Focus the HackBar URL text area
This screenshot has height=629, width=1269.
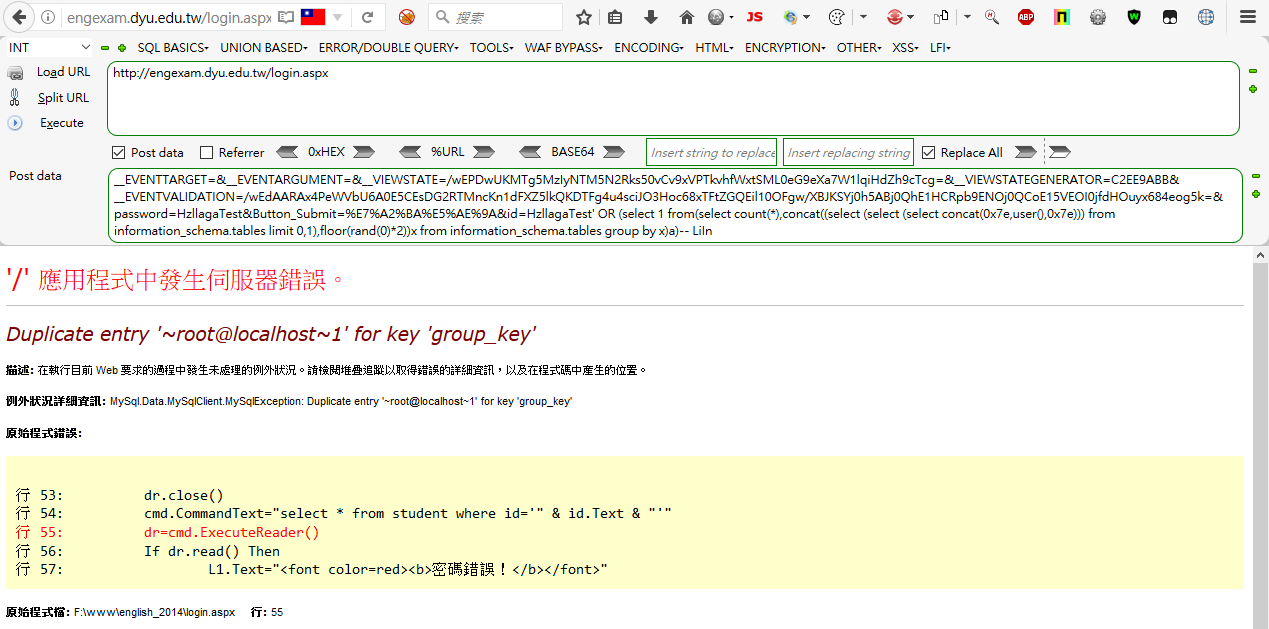coord(673,99)
